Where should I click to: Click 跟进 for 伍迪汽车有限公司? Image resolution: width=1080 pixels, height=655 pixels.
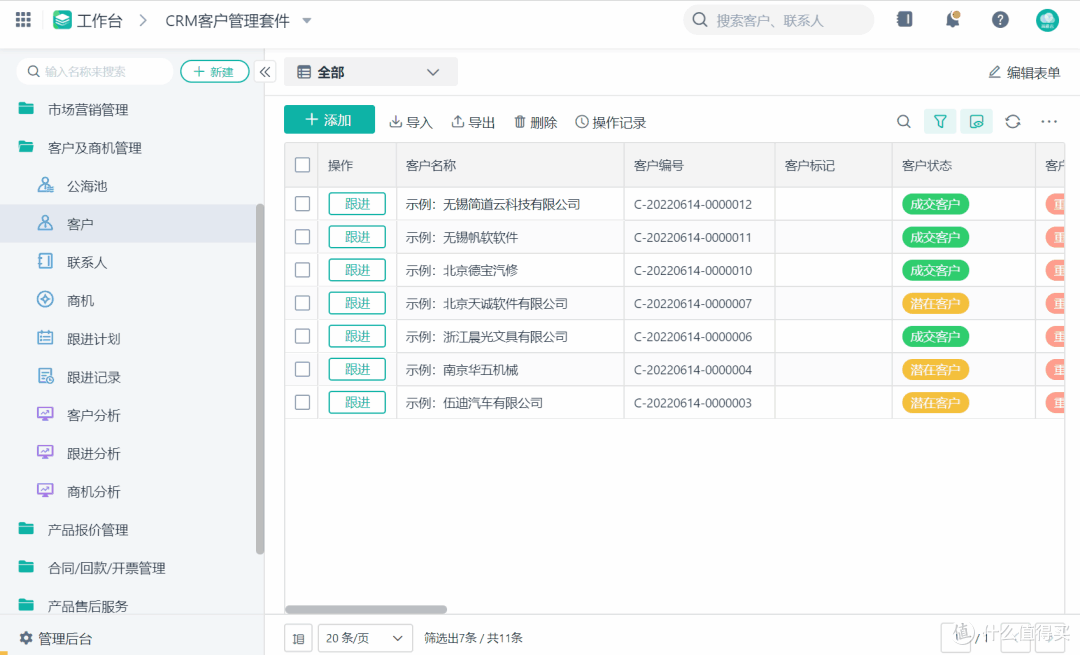click(x=357, y=402)
